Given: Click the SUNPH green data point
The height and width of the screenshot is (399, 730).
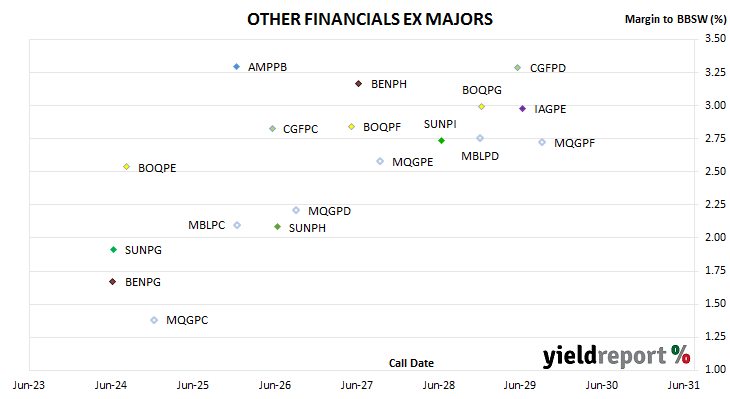Looking at the screenshot, I should click(277, 227).
